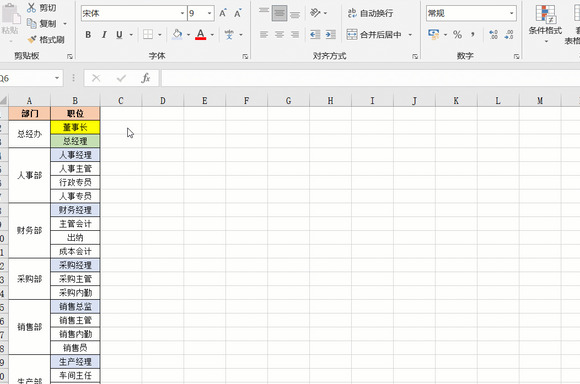
Task: Click the phonetic guide (文) icon
Action: [x=229, y=35]
